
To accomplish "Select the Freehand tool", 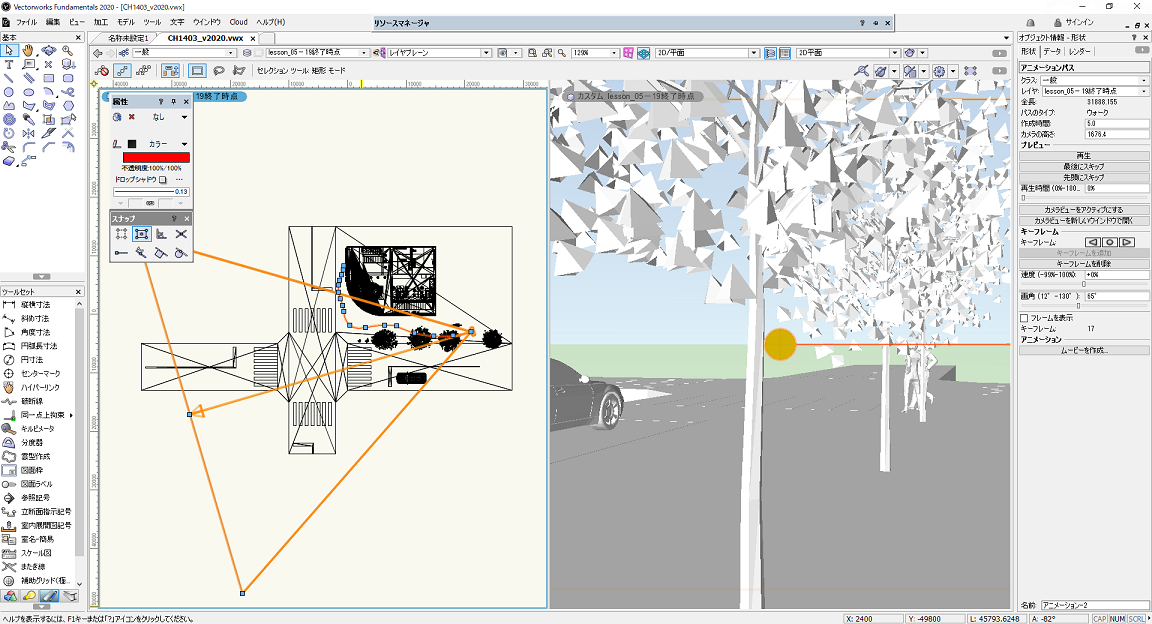I will pyautogui.click(x=68, y=92).
